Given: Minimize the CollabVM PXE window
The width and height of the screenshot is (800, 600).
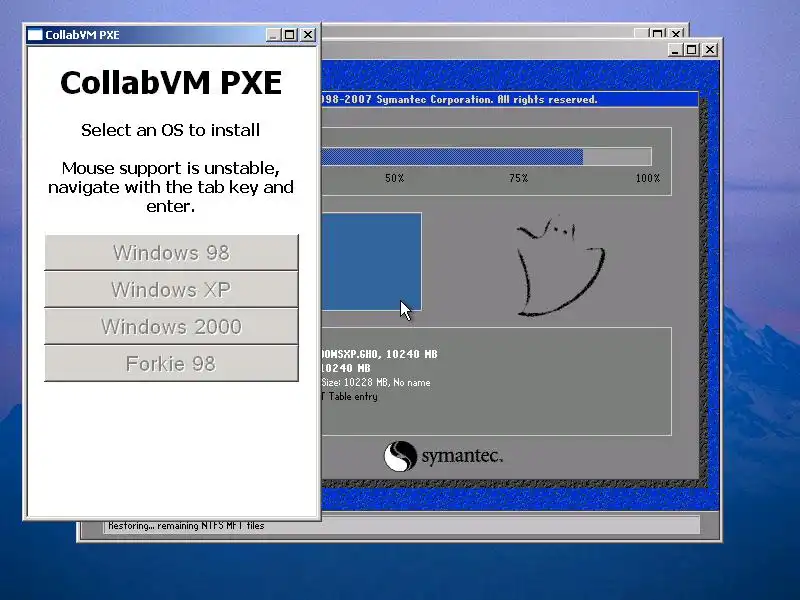Looking at the screenshot, I should [273, 35].
